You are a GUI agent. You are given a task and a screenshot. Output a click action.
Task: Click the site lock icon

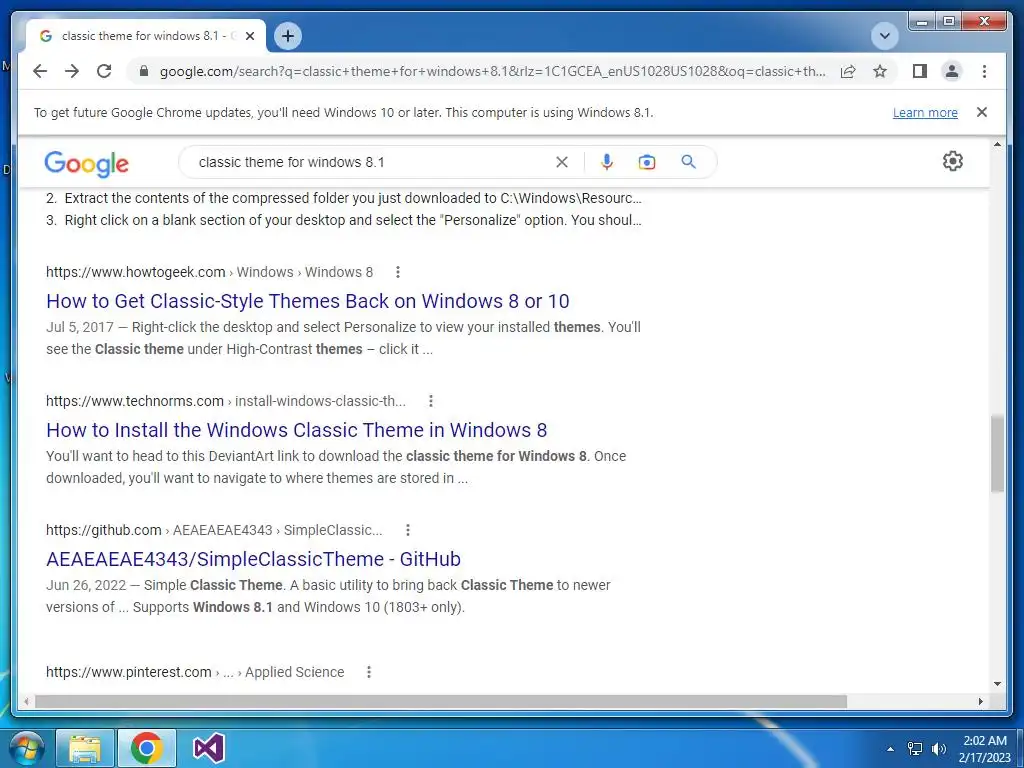pos(144,71)
